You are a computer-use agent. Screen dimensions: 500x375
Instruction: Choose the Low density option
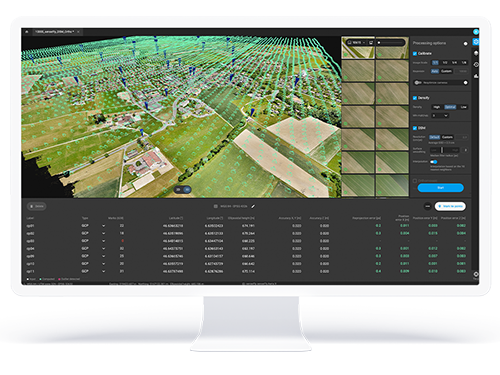click(463, 107)
